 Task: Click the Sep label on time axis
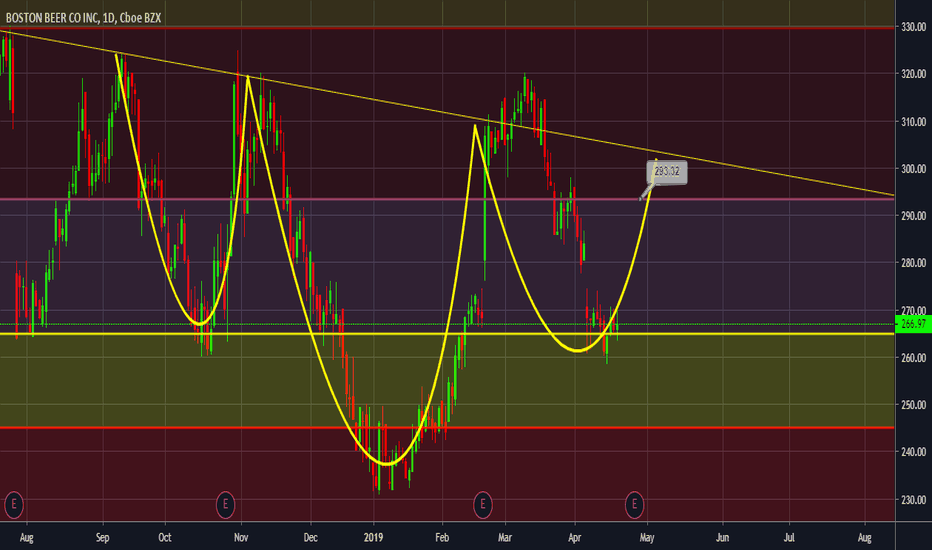[x=103, y=538]
